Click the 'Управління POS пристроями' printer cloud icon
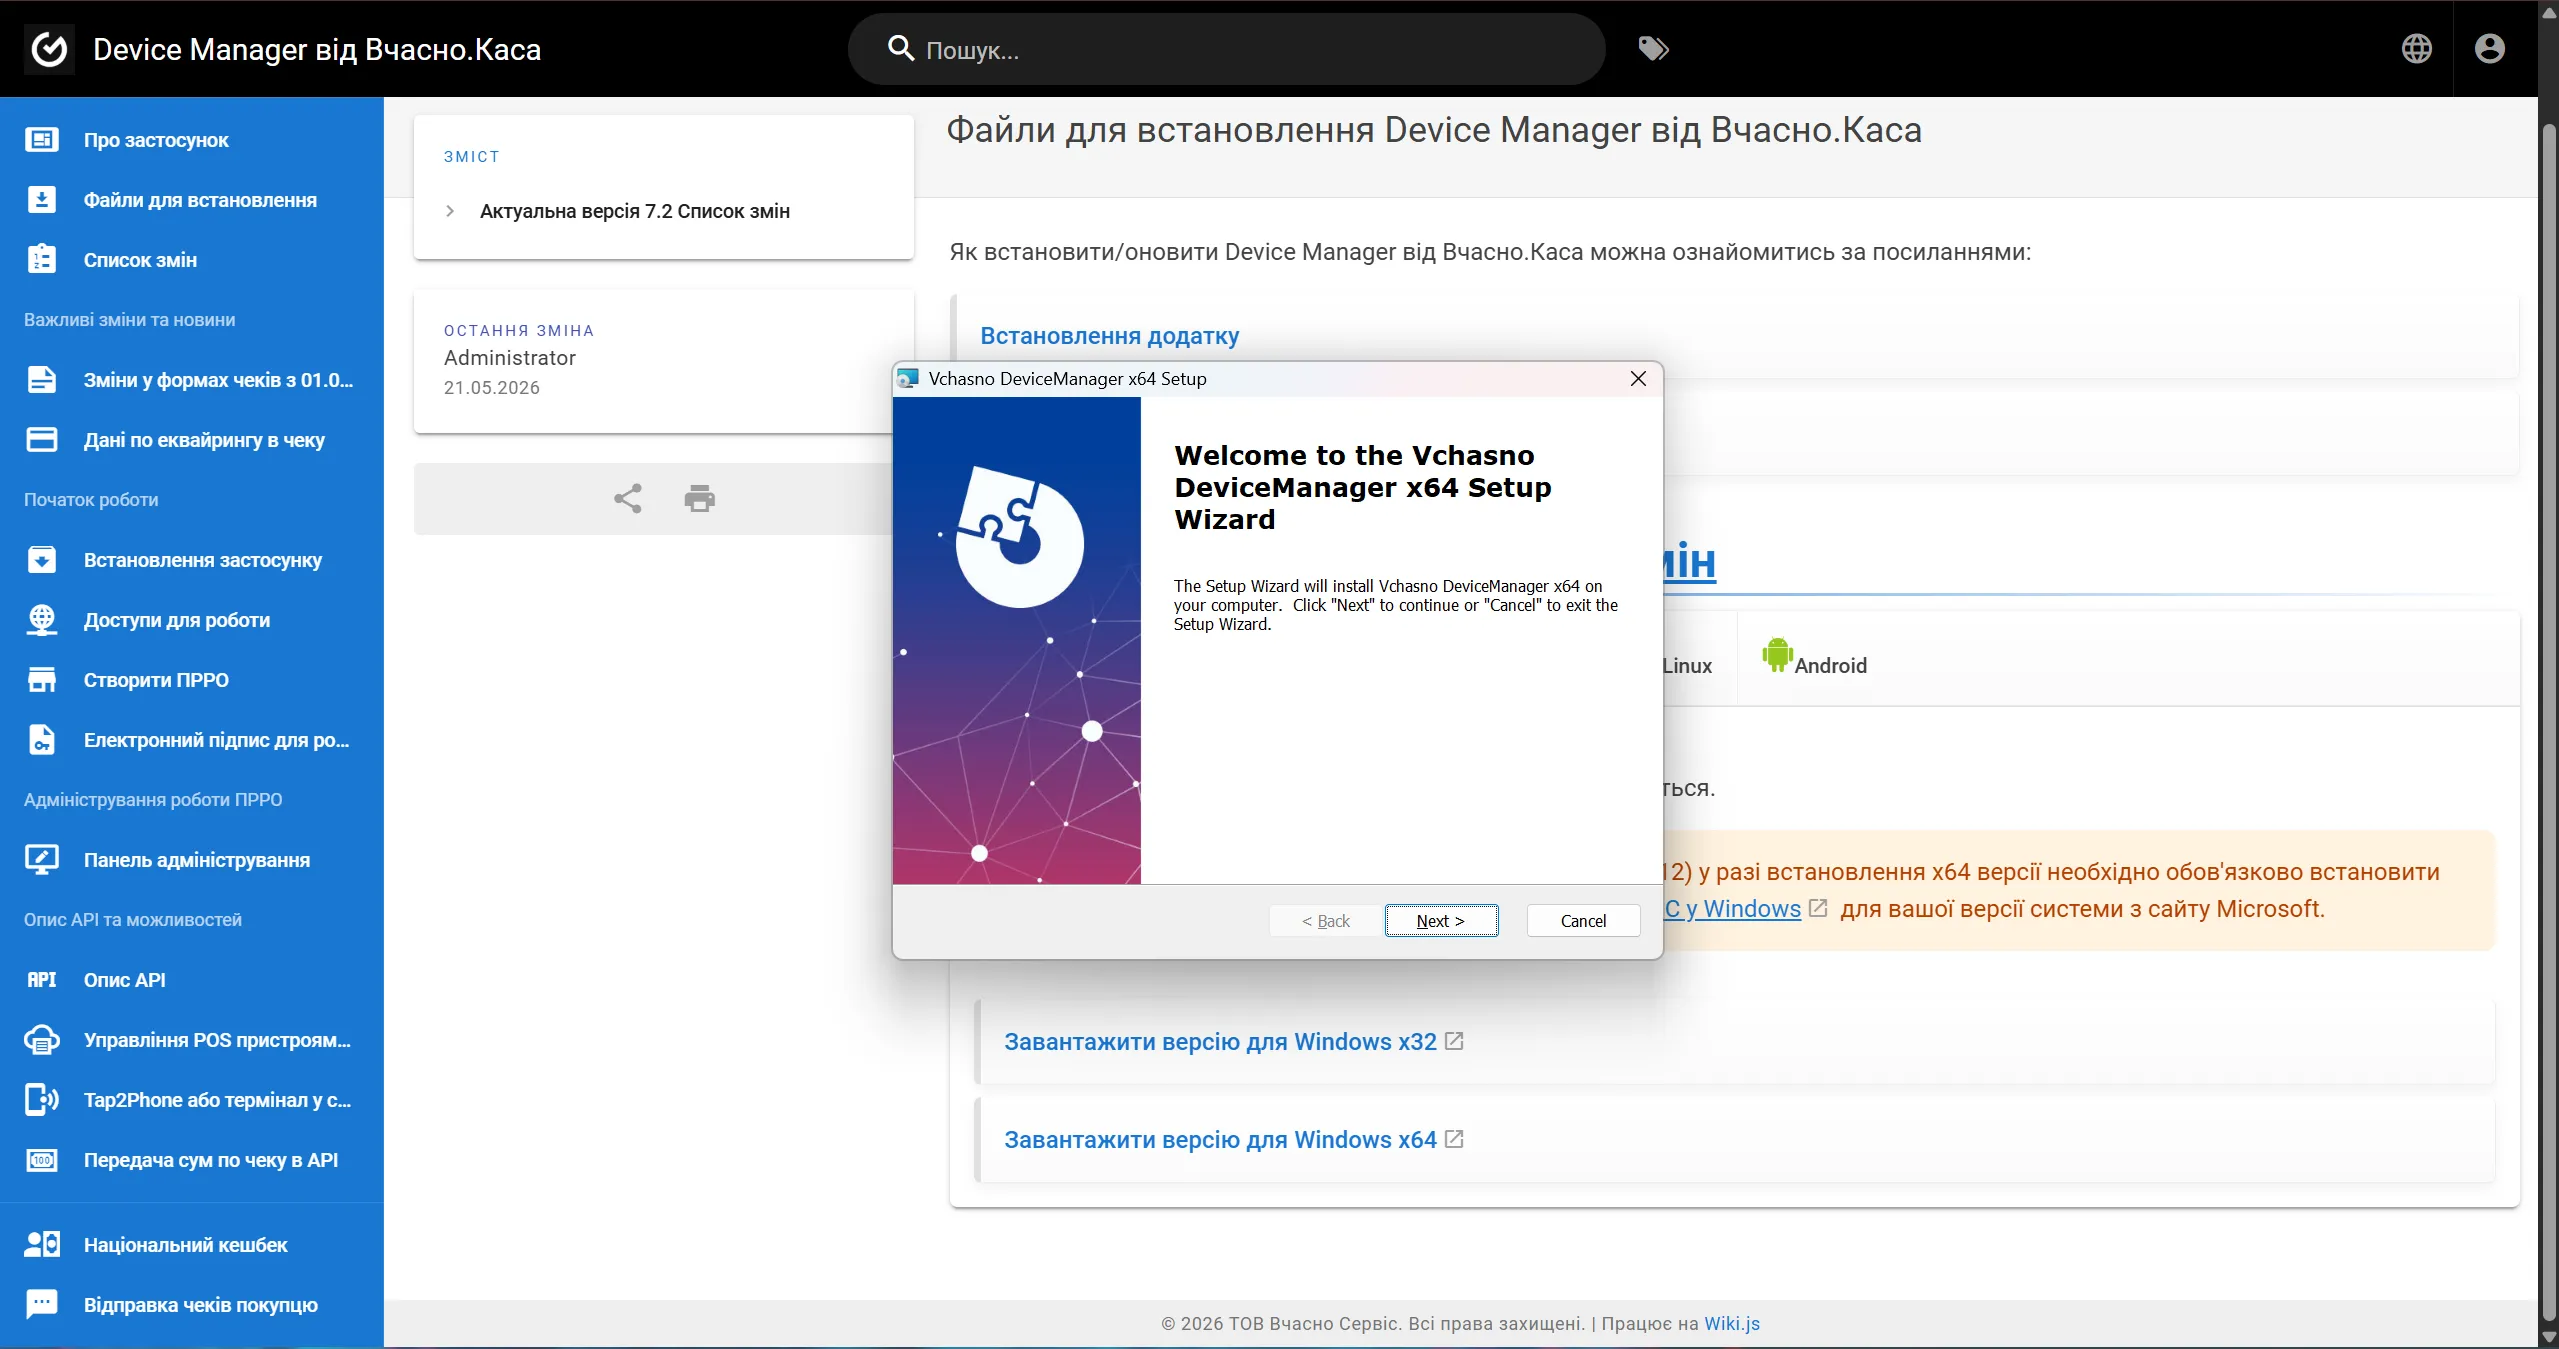Screen dimensions: 2559x1349 (42, 1040)
